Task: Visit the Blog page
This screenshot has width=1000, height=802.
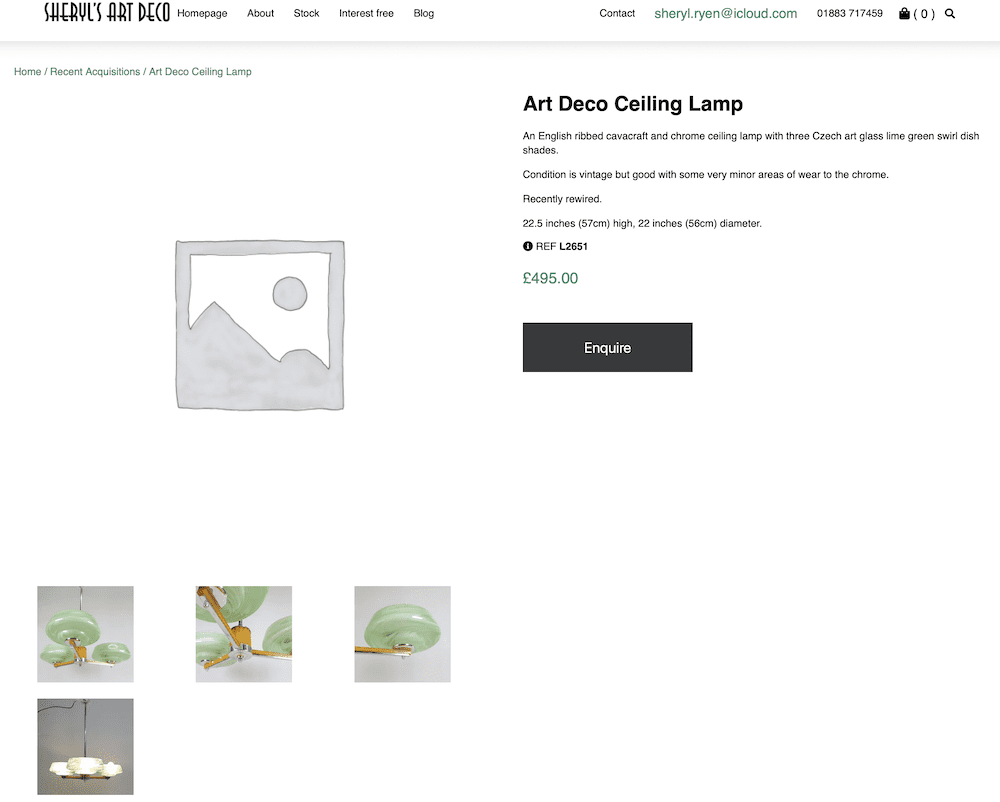Action: 424,14
